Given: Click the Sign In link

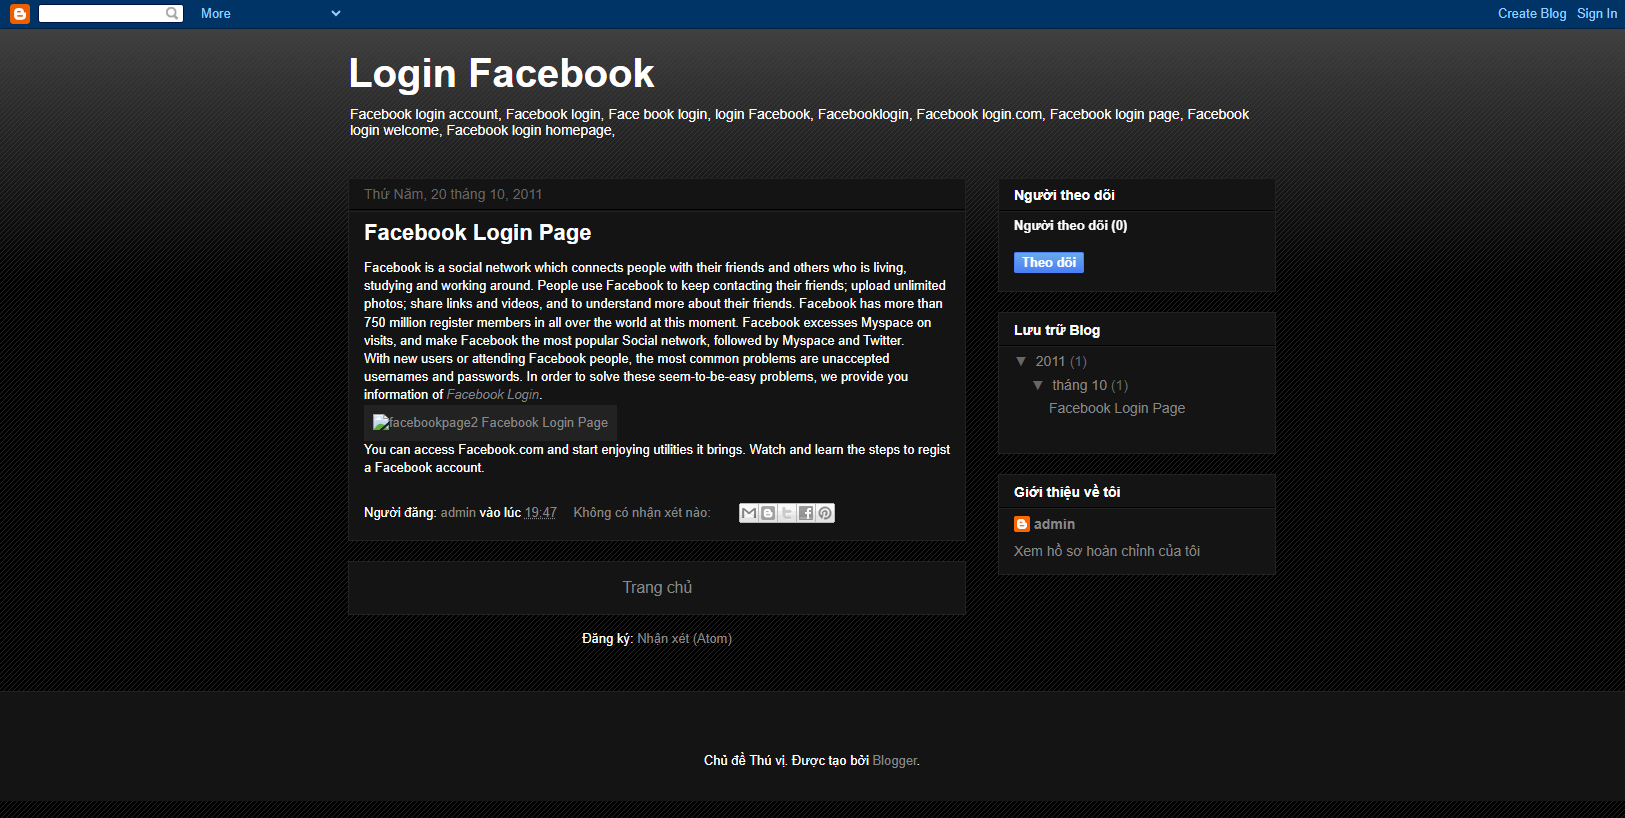Looking at the screenshot, I should (x=1597, y=13).
